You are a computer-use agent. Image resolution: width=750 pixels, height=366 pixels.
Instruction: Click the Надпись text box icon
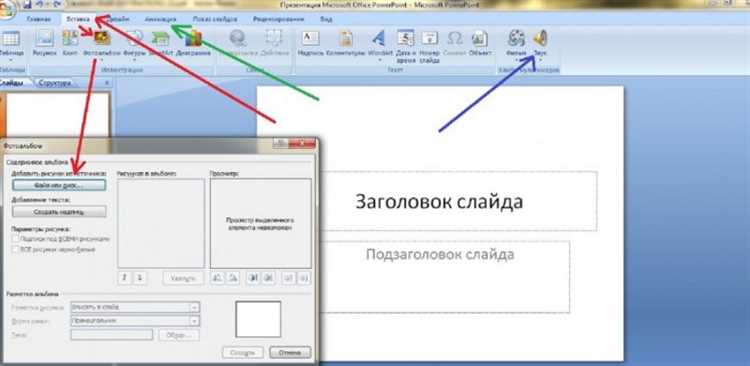coord(311,39)
